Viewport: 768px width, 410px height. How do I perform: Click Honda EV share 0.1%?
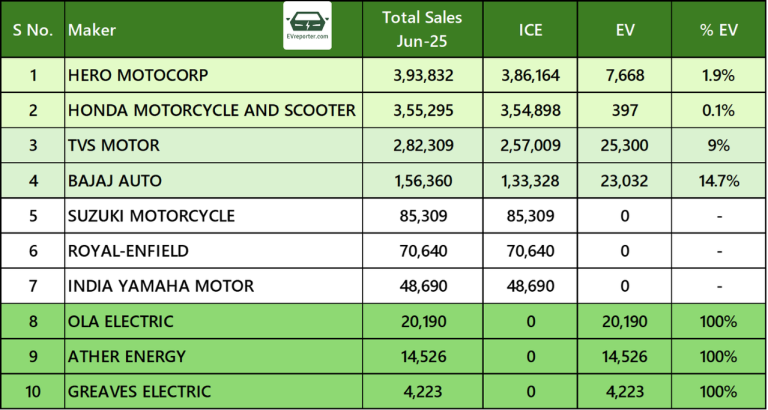pyautogui.click(x=719, y=111)
